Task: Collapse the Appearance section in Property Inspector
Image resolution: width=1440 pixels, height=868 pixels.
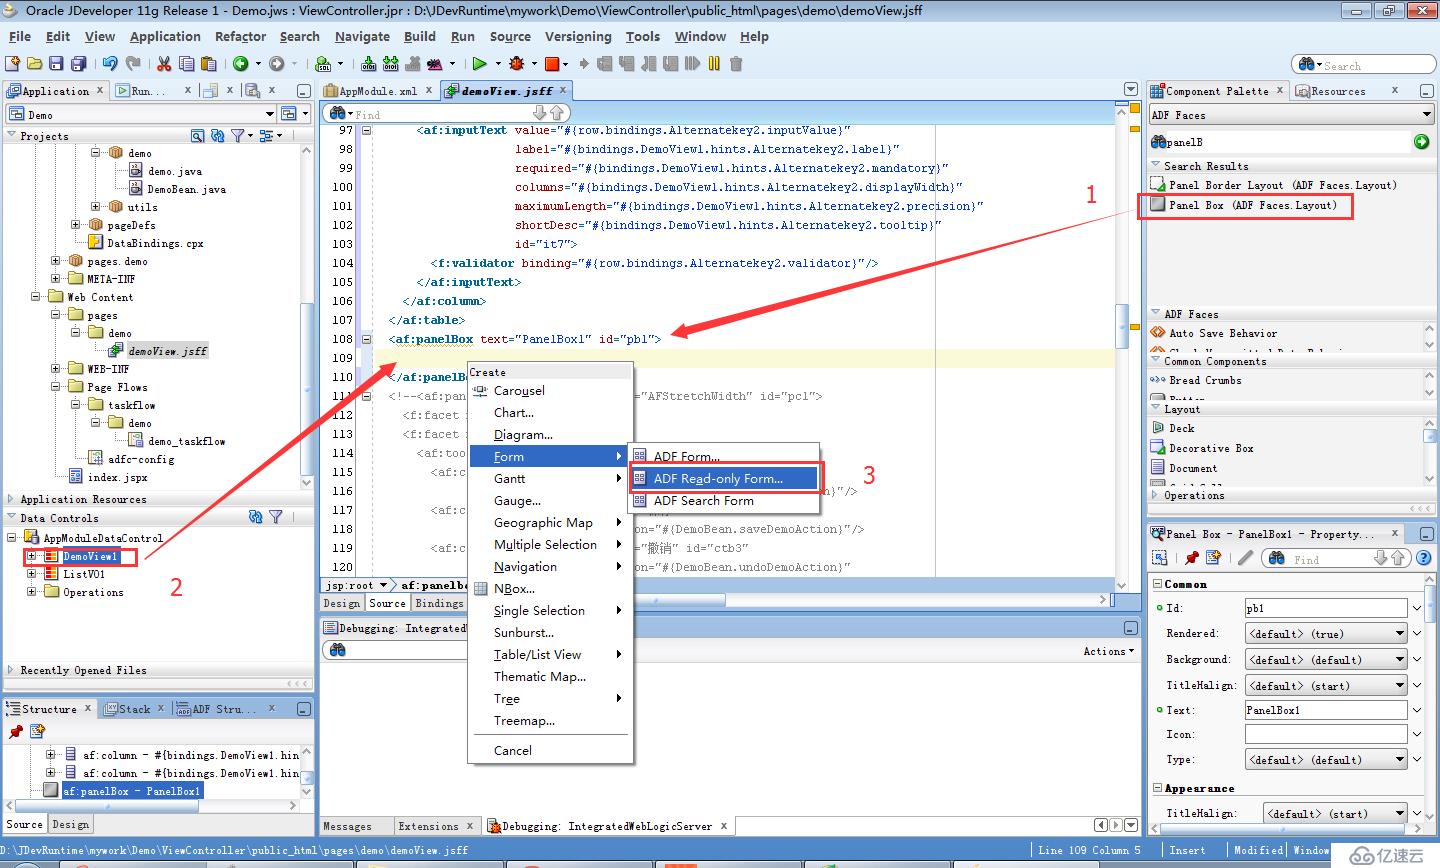Action: pyautogui.click(x=1157, y=788)
